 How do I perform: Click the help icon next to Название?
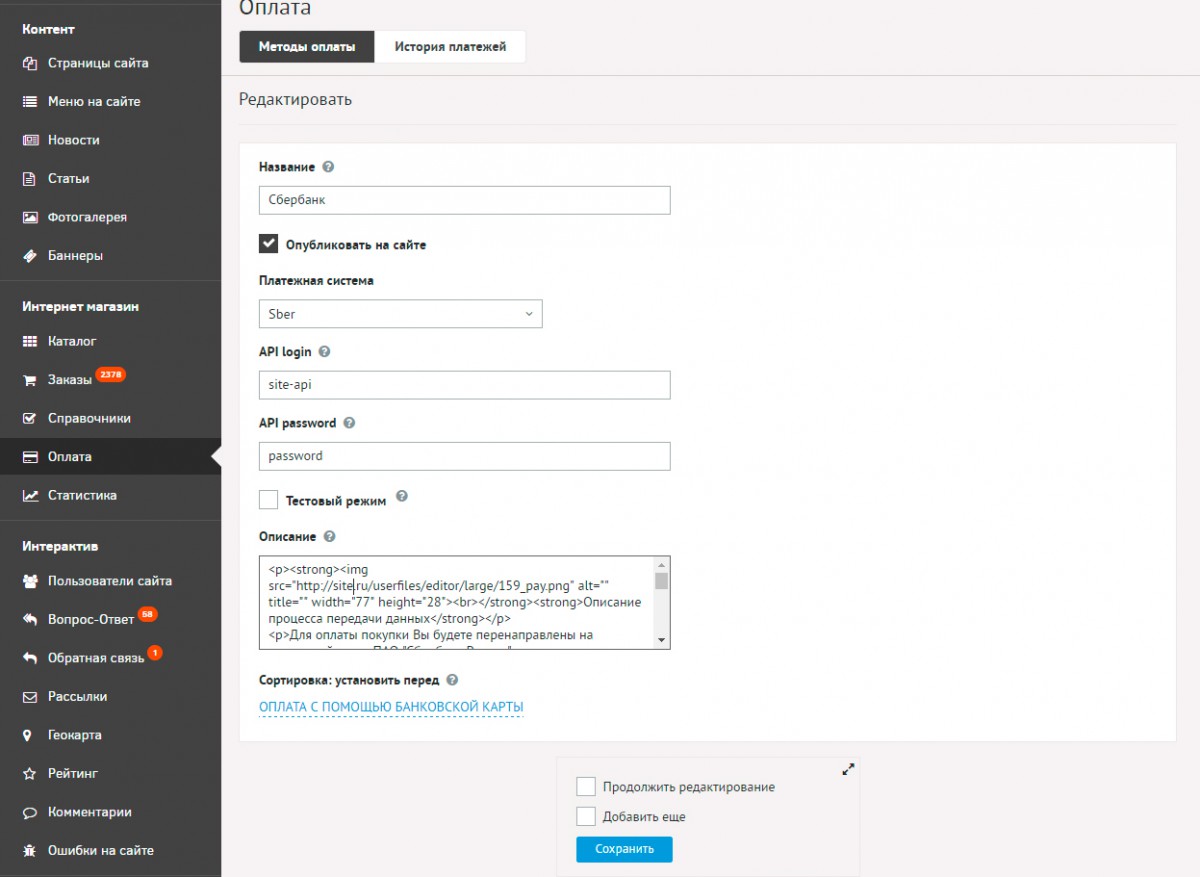tap(328, 167)
